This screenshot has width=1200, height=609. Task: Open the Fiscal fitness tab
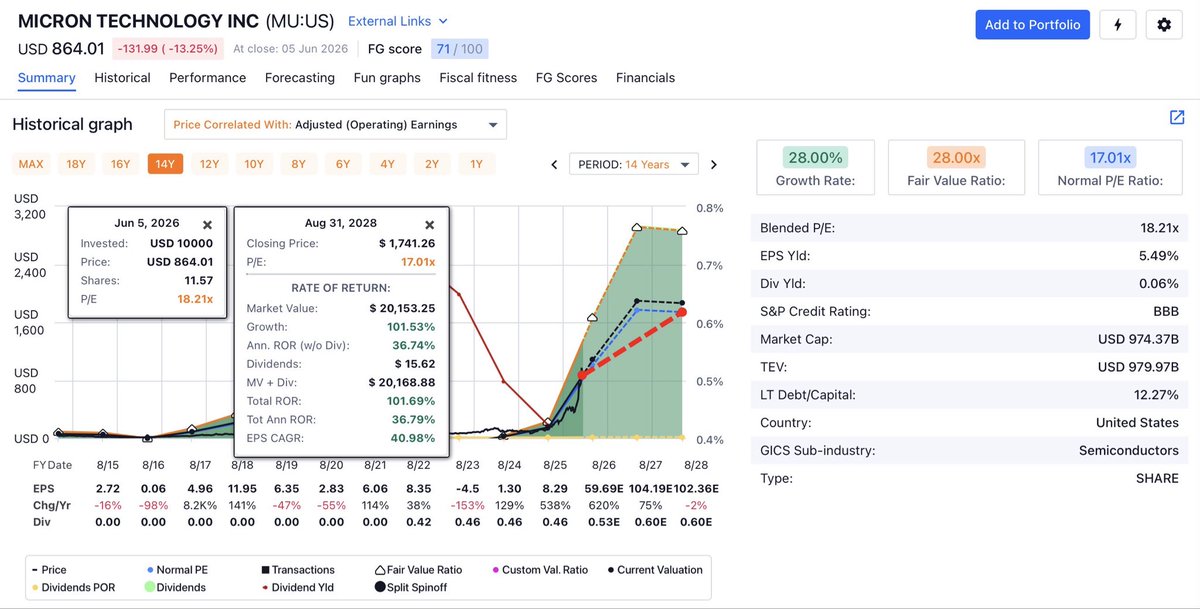click(478, 78)
